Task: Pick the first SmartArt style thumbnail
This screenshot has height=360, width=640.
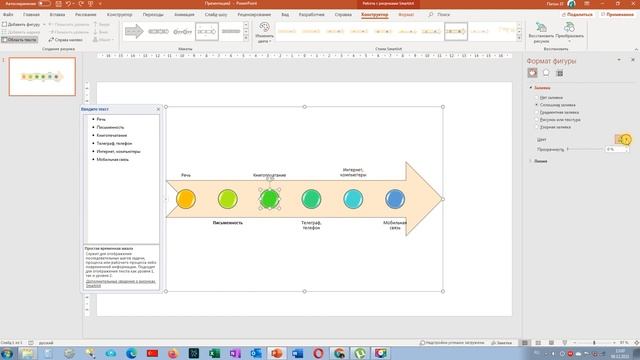Action: pos(287,31)
